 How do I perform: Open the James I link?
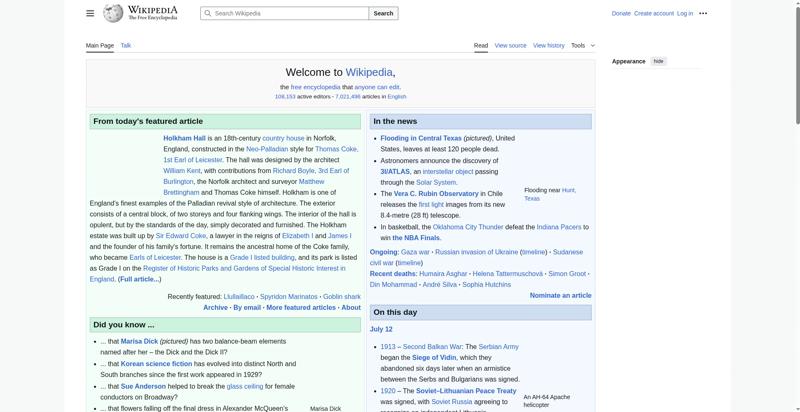[339, 236]
